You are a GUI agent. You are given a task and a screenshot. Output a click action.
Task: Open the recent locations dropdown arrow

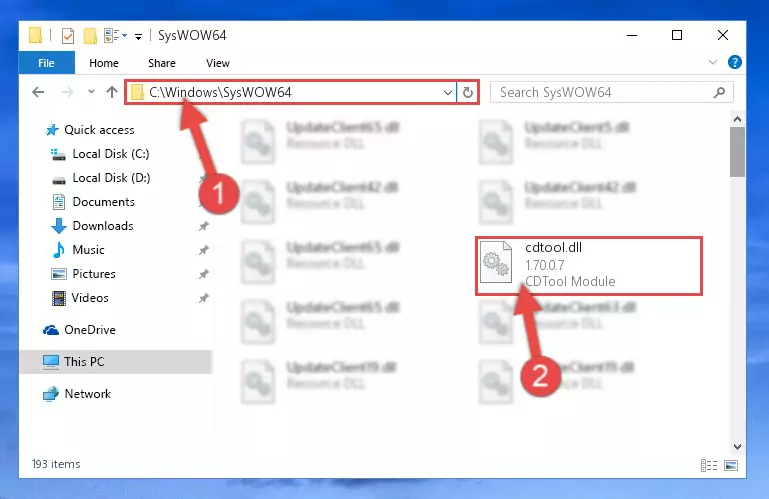point(91,91)
